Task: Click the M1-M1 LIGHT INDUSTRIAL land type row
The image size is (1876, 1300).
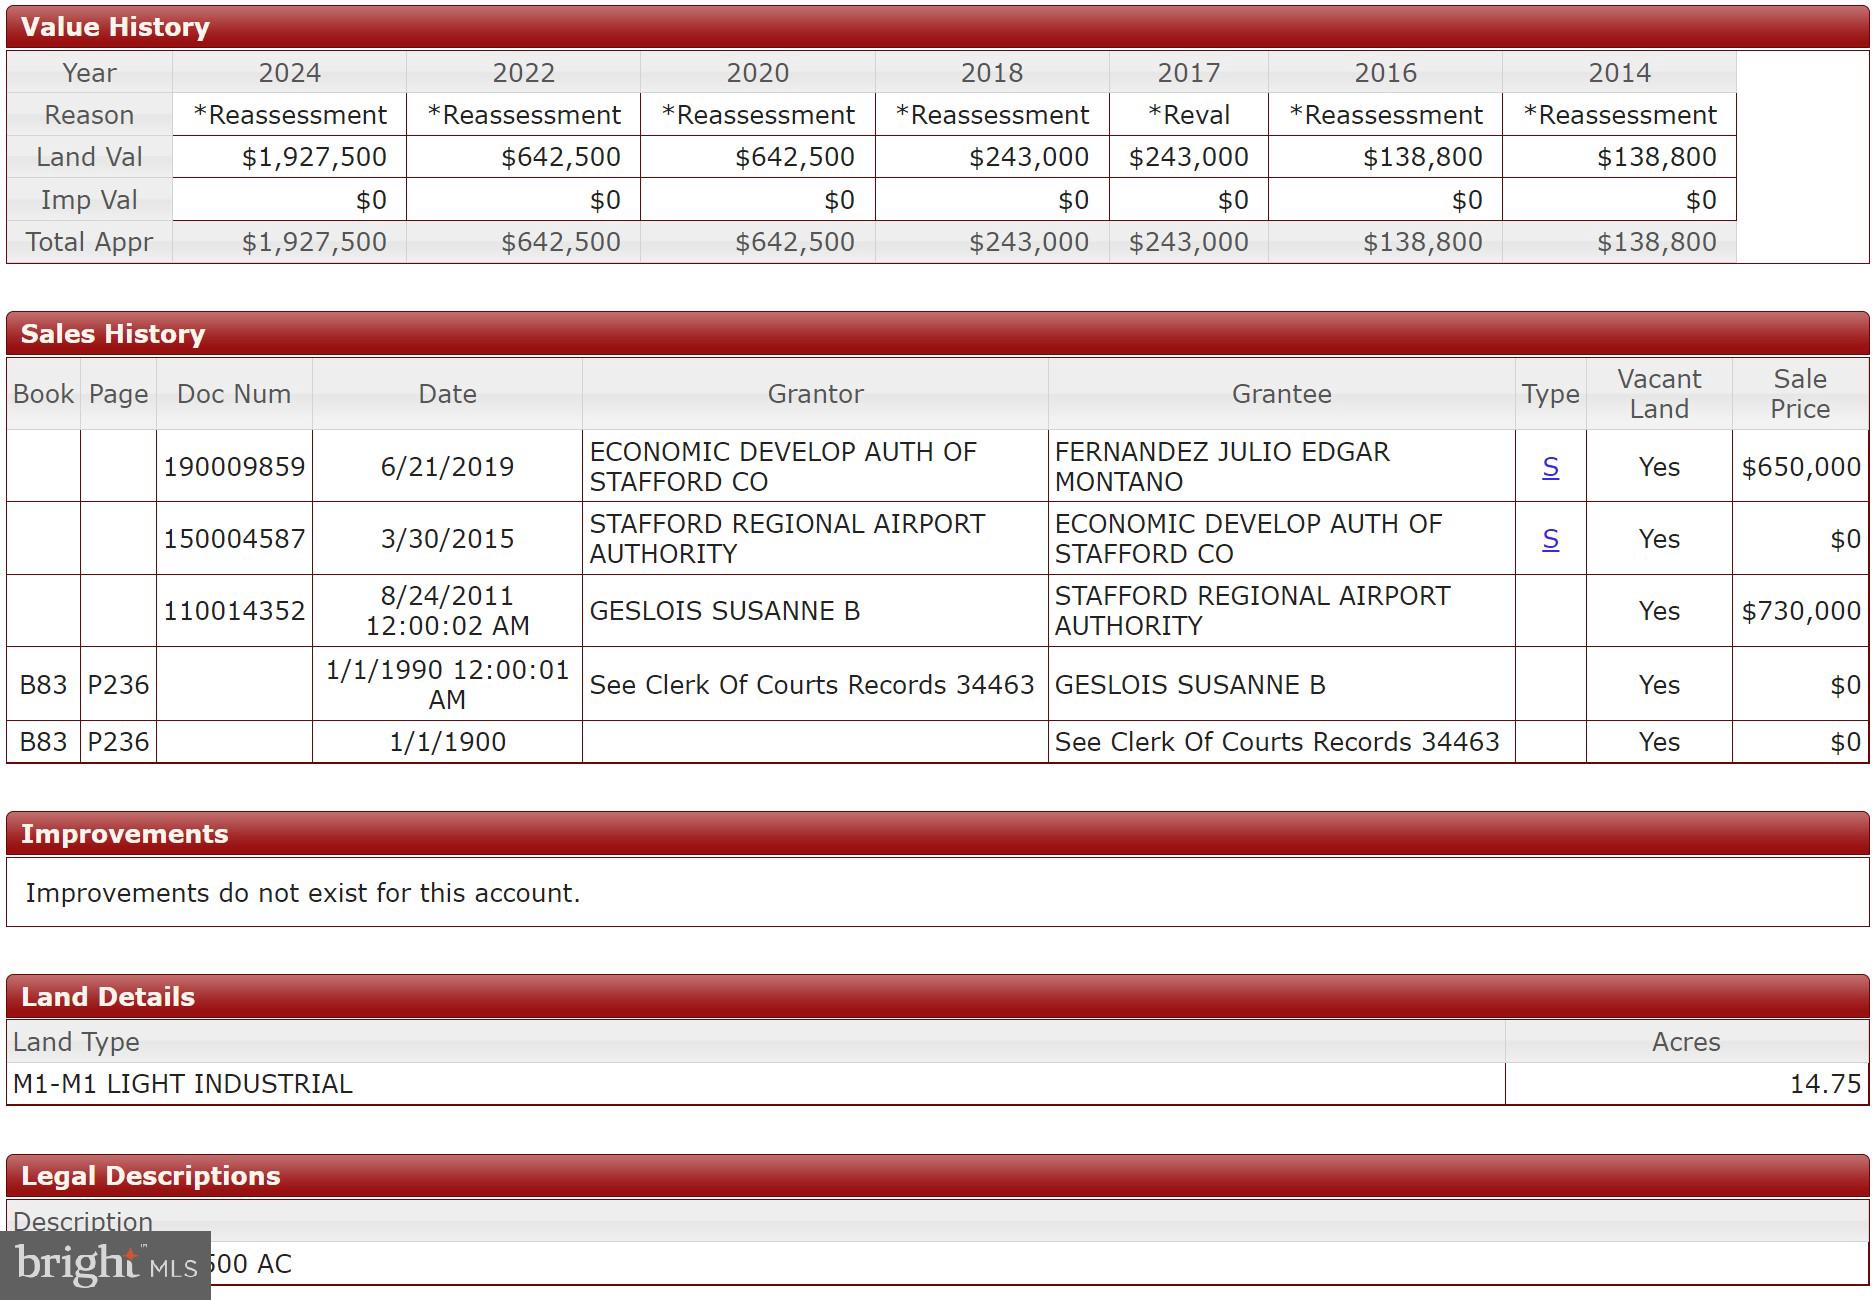Action: 183,1084
